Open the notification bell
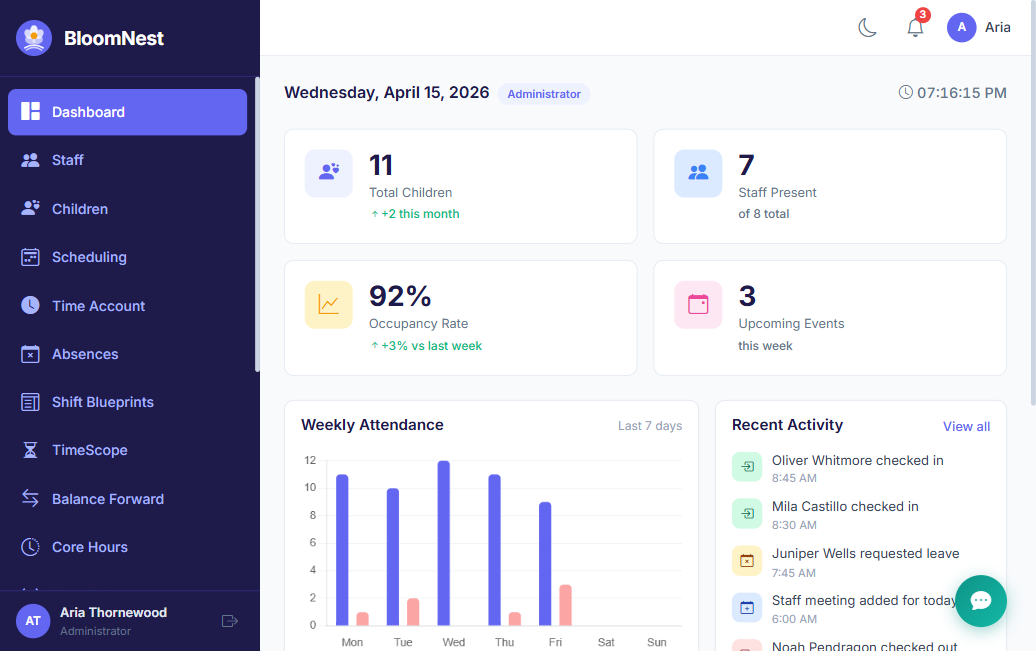Screen dimensions: 1036x651 [x=914, y=27]
